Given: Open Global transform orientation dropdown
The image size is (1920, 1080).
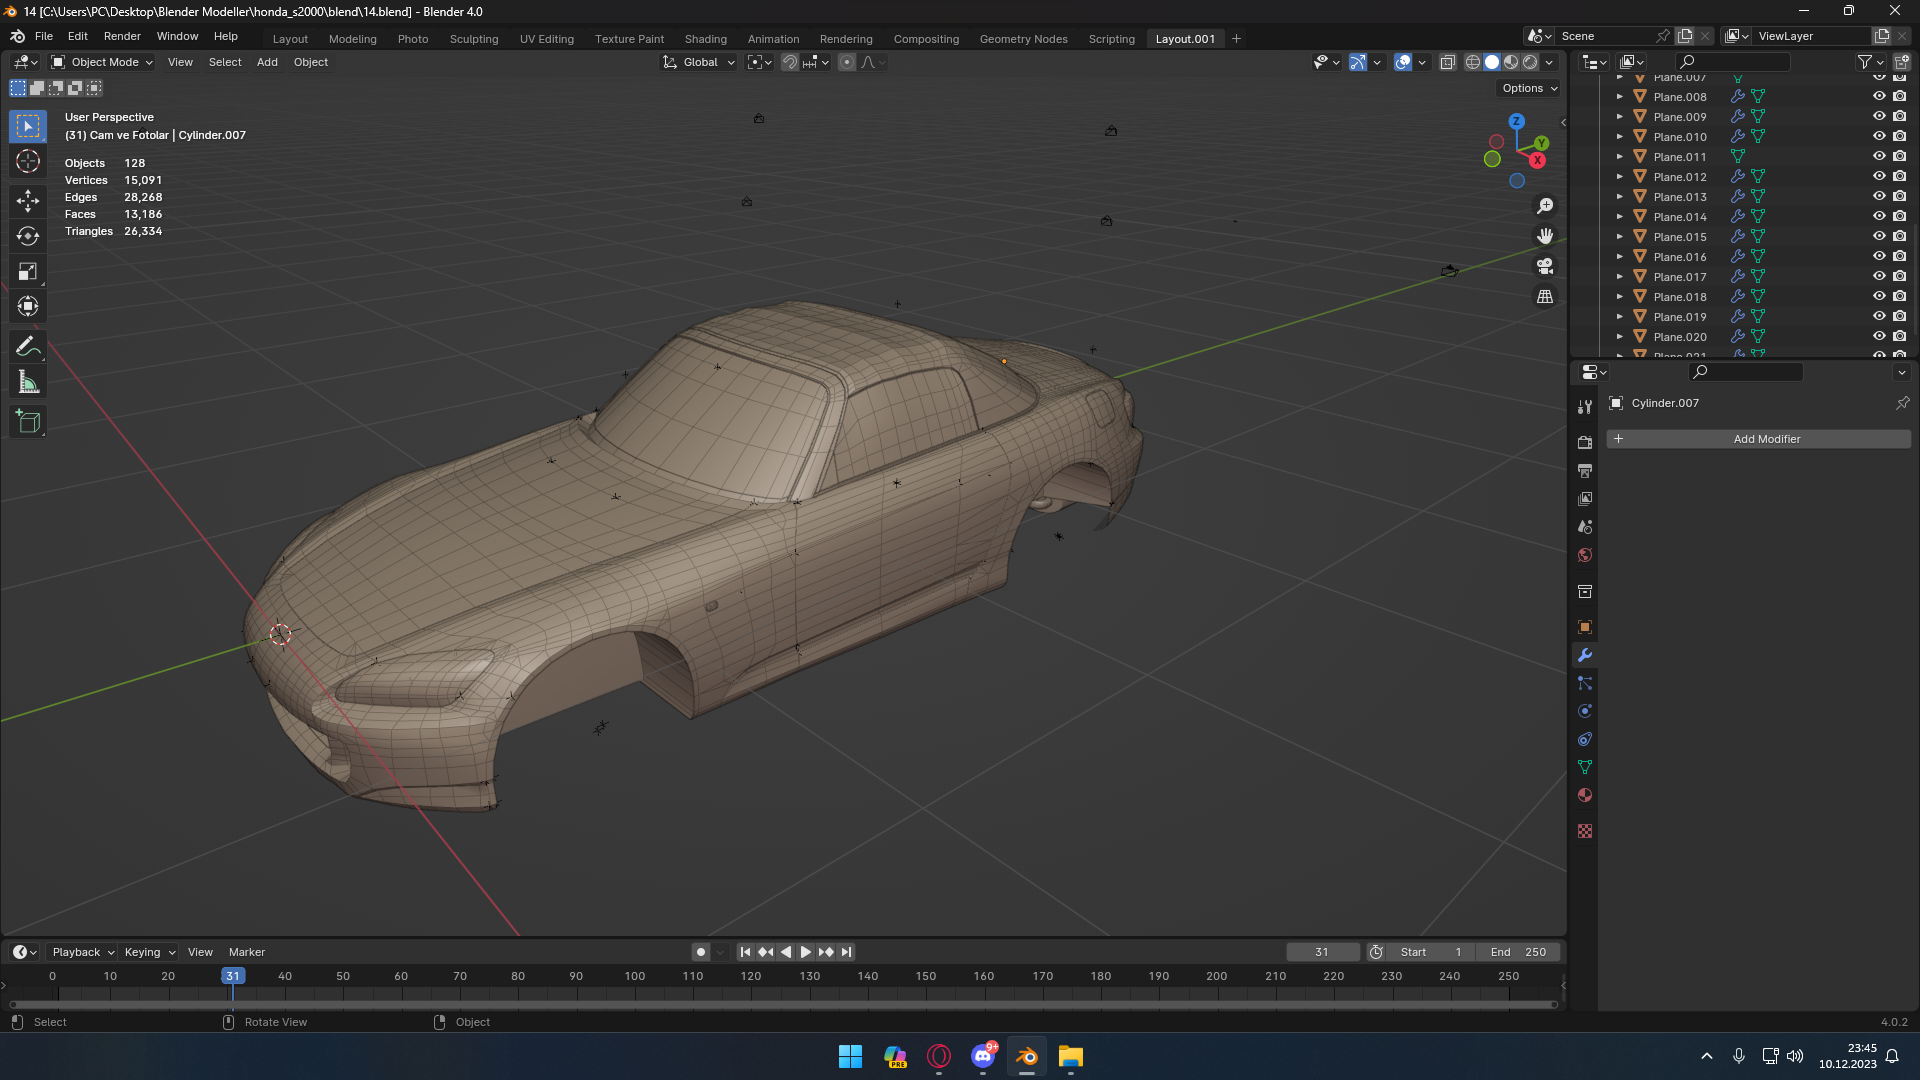Looking at the screenshot, I should 699,62.
